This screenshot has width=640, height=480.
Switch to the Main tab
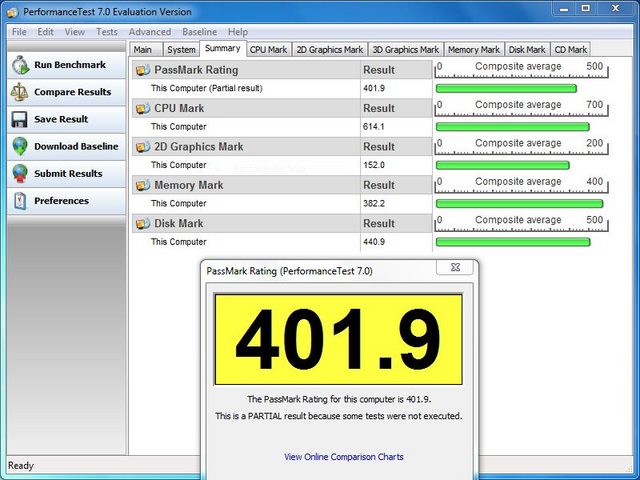click(146, 49)
